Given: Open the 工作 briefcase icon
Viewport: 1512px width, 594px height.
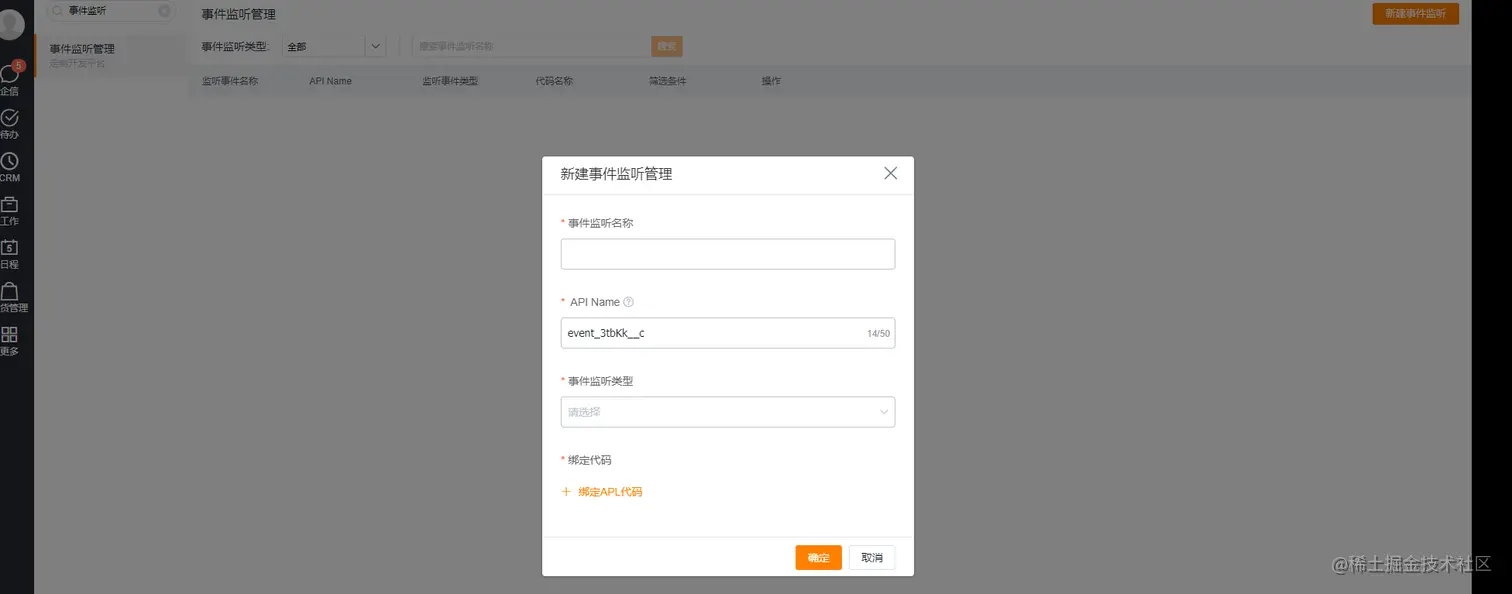Looking at the screenshot, I should [x=10, y=205].
